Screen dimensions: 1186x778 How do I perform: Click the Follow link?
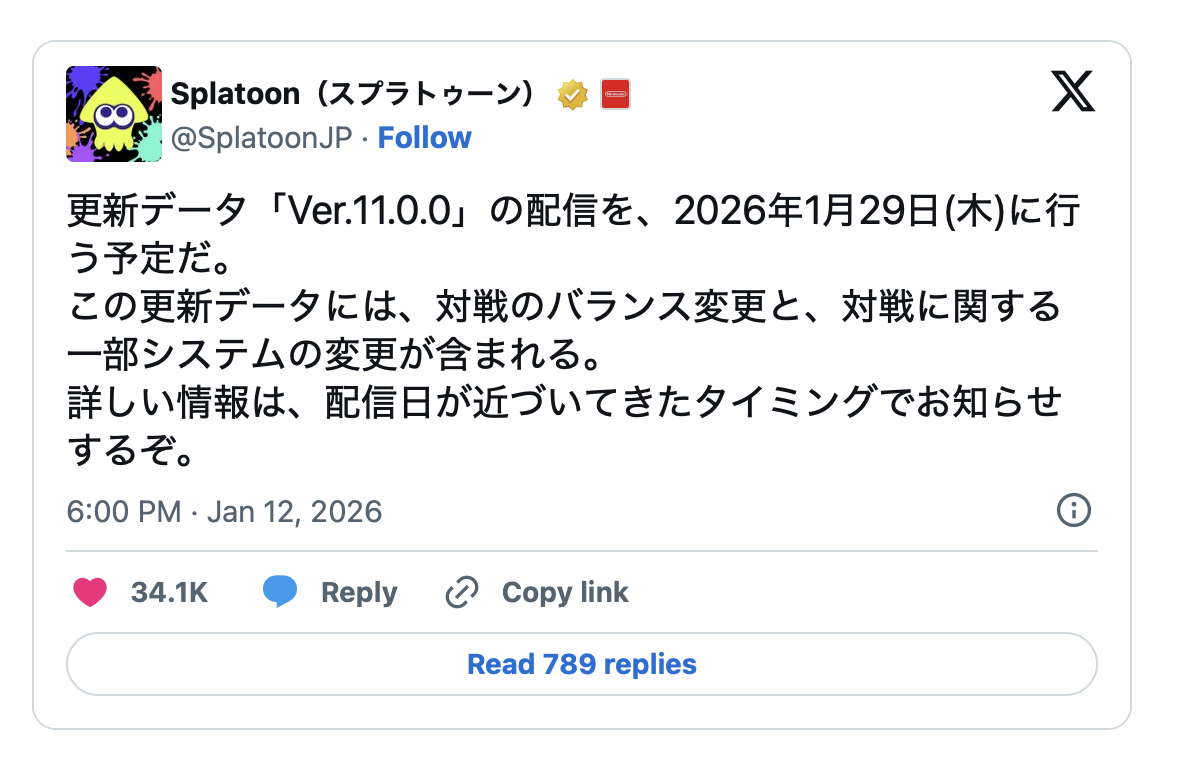(x=425, y=137)
